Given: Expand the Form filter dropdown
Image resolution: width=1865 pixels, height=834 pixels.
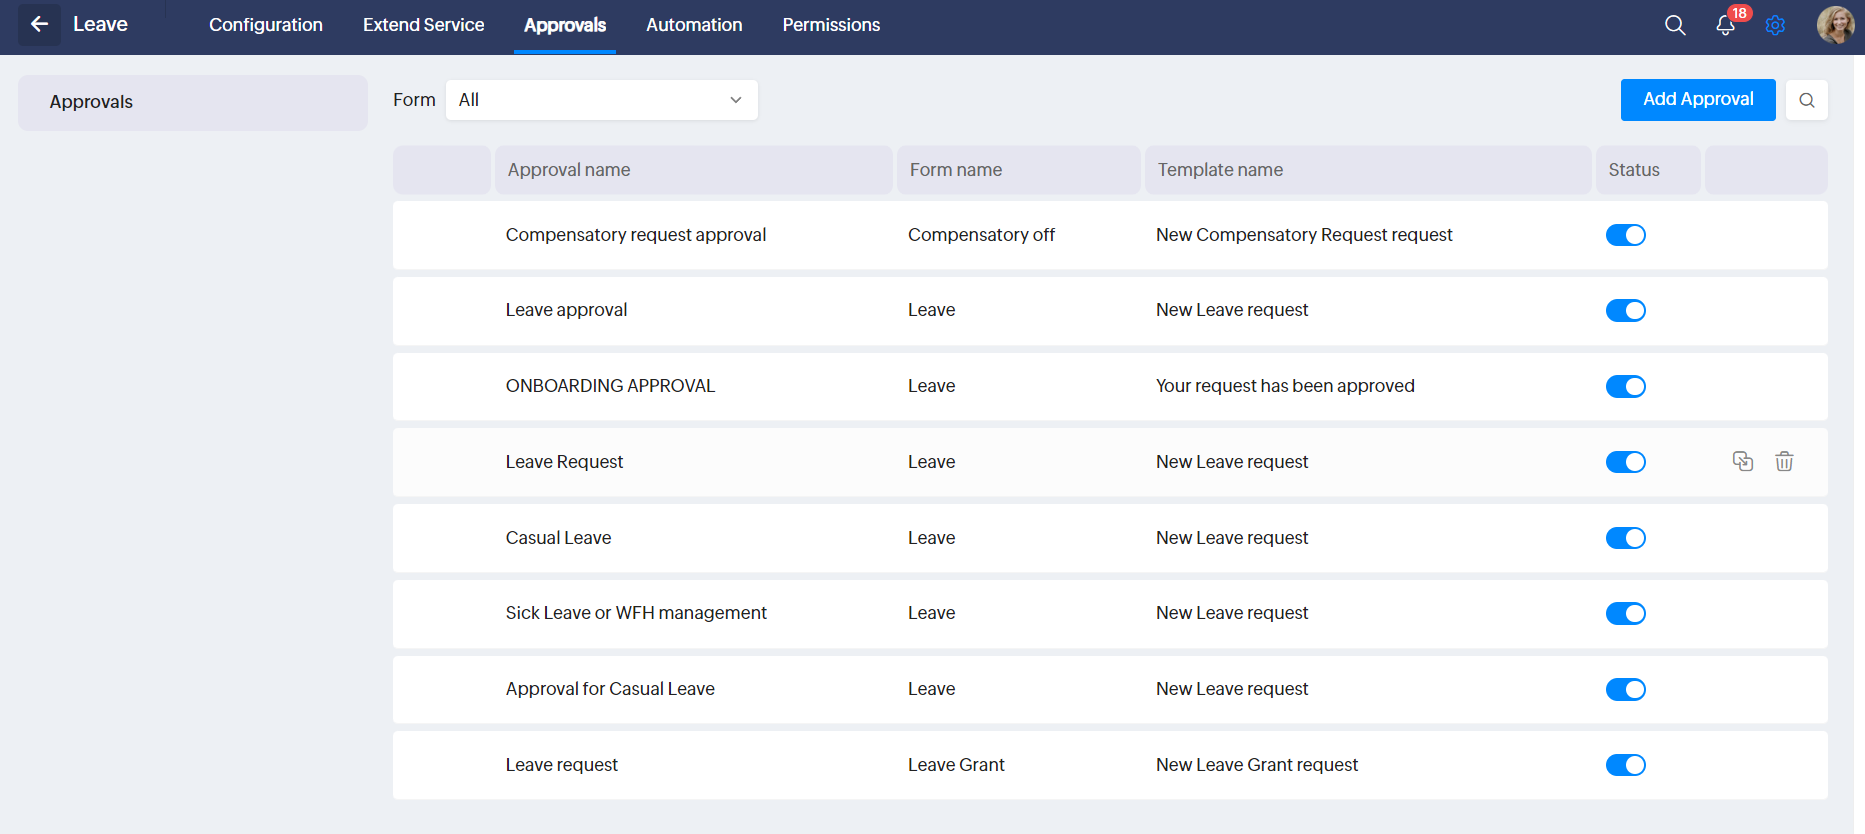Looking at the screenshot, I should (601, 100).
